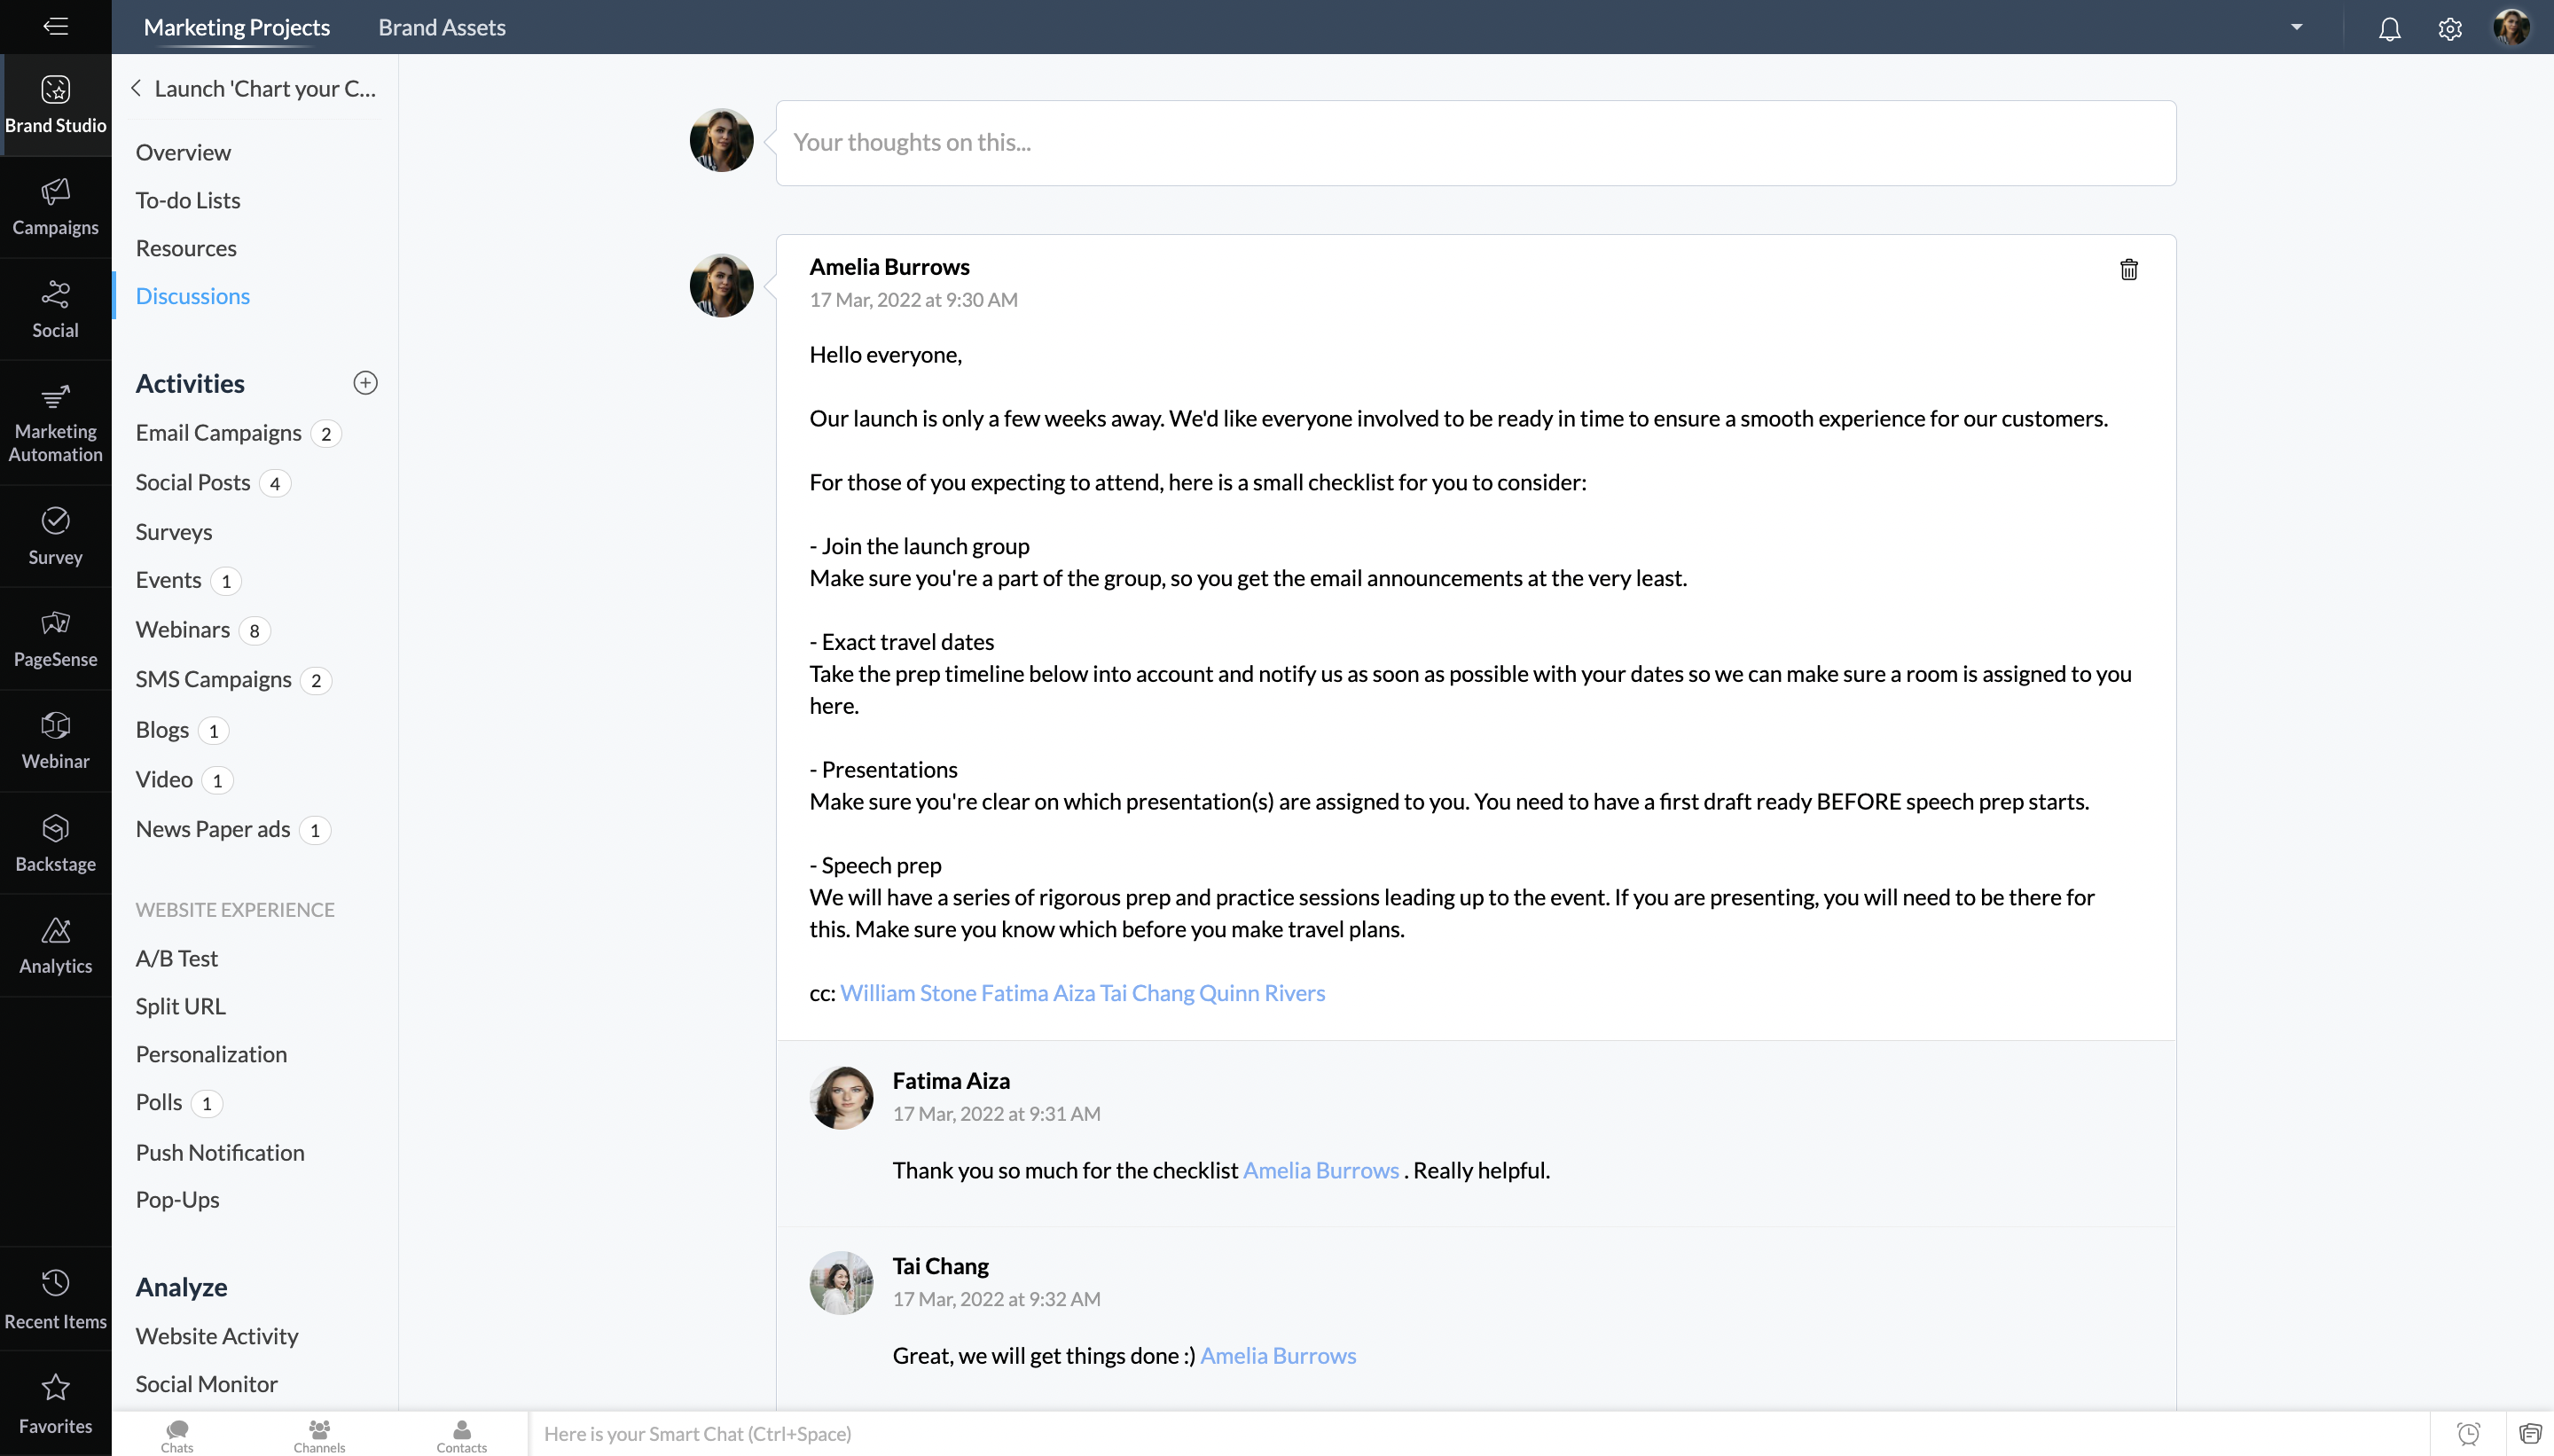Click the notification bell icon

[x=2389, y=28]
